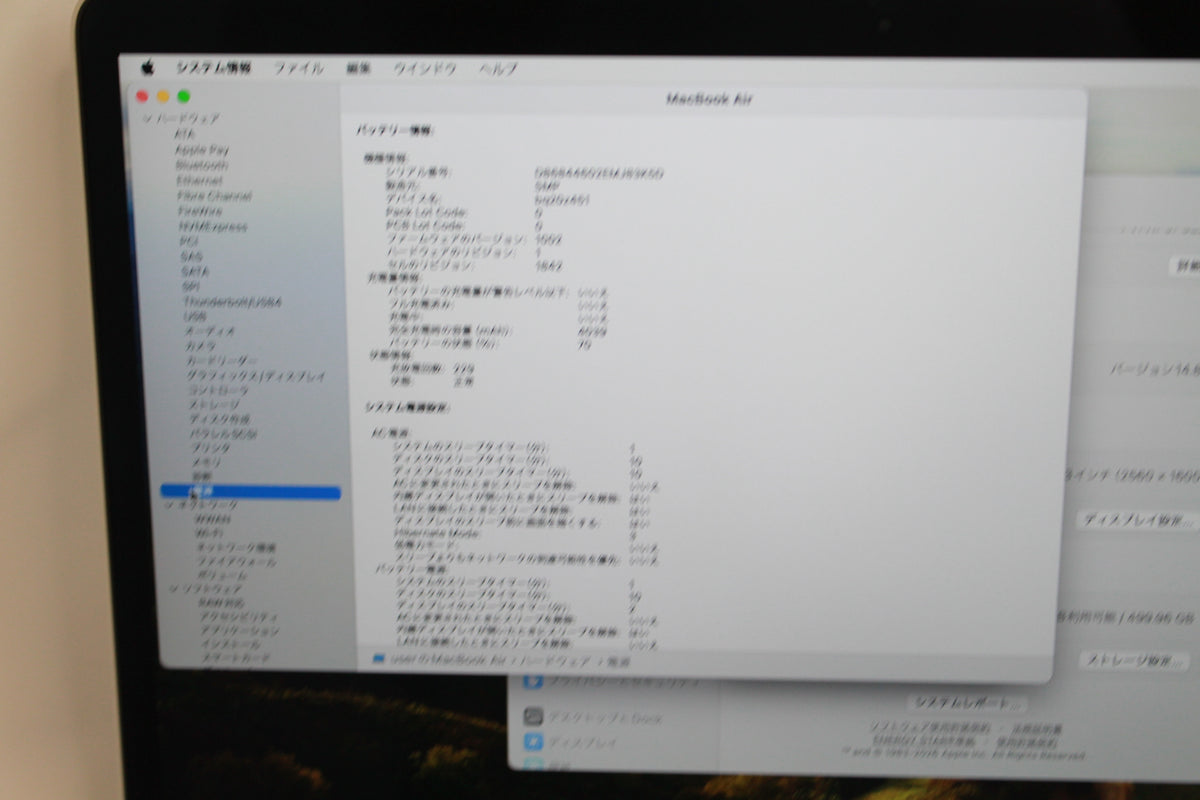
Task: Open the ヘルプ menu
Action: 498,69
